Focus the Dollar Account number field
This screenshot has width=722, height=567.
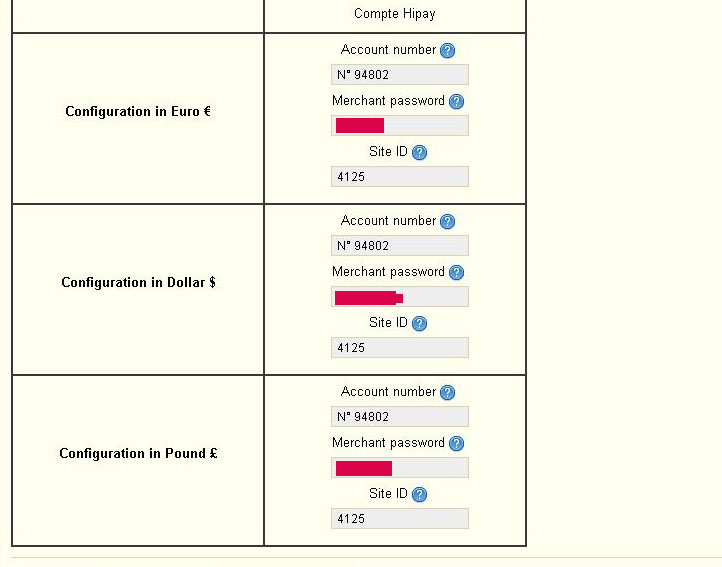(400, 246)
